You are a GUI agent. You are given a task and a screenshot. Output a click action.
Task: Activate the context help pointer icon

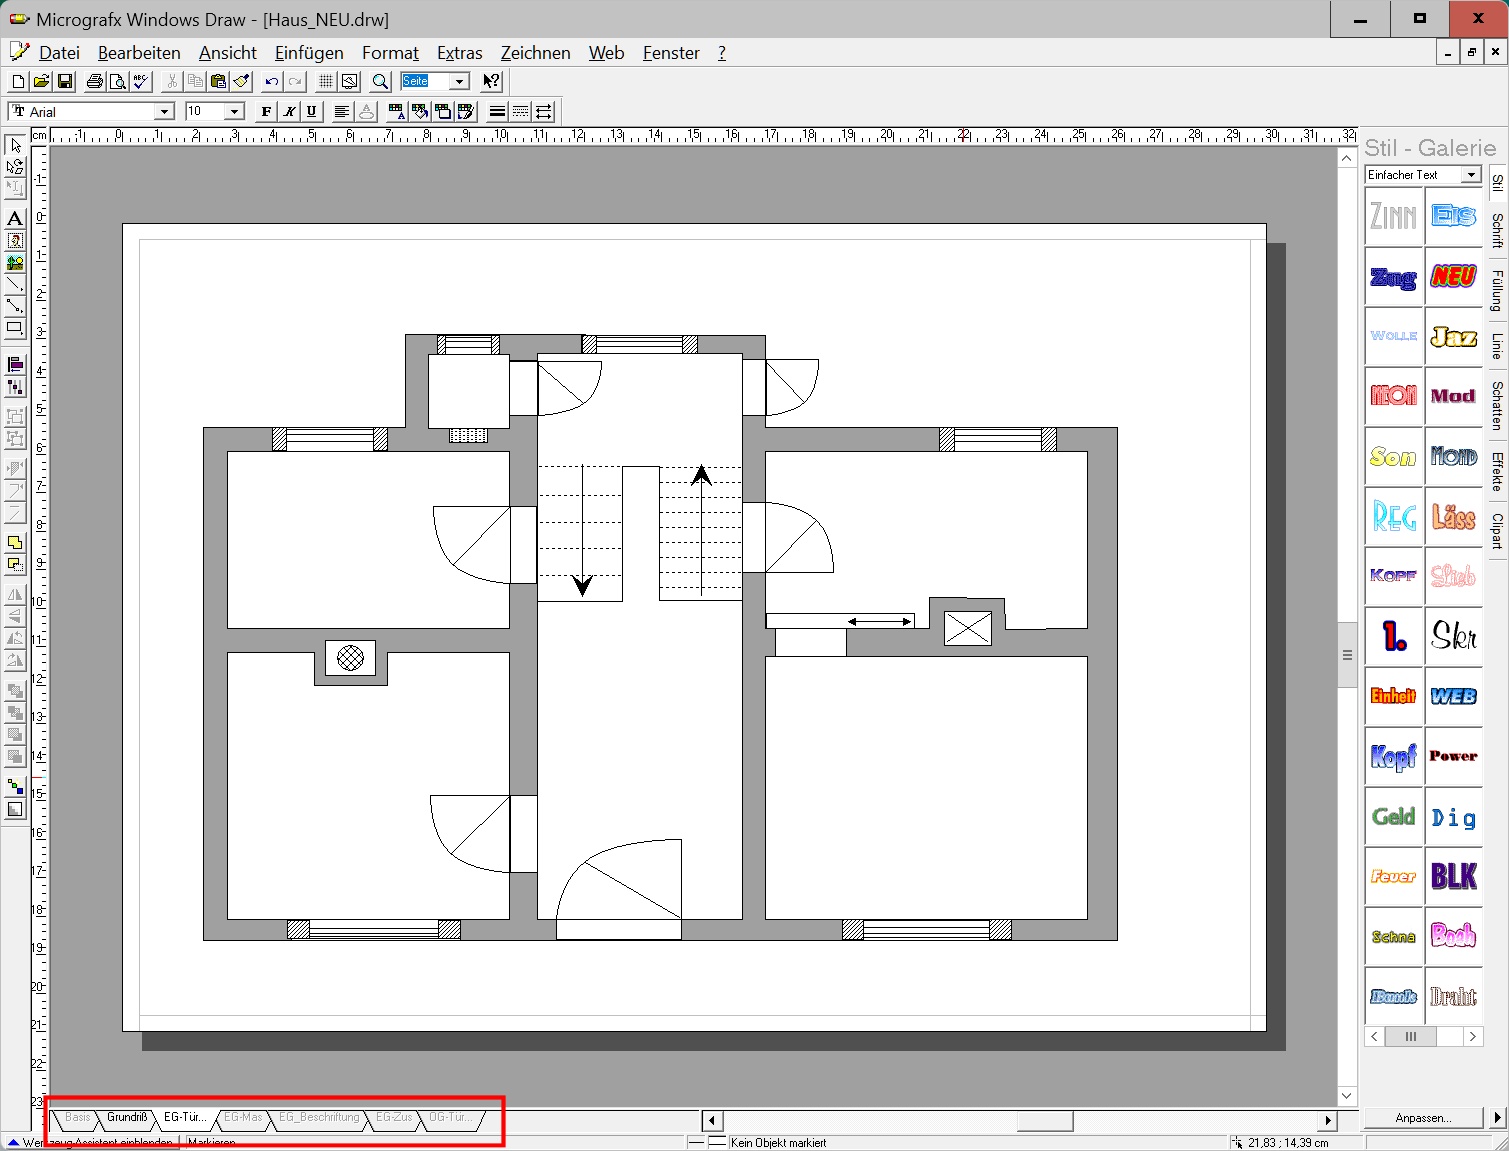491,82
